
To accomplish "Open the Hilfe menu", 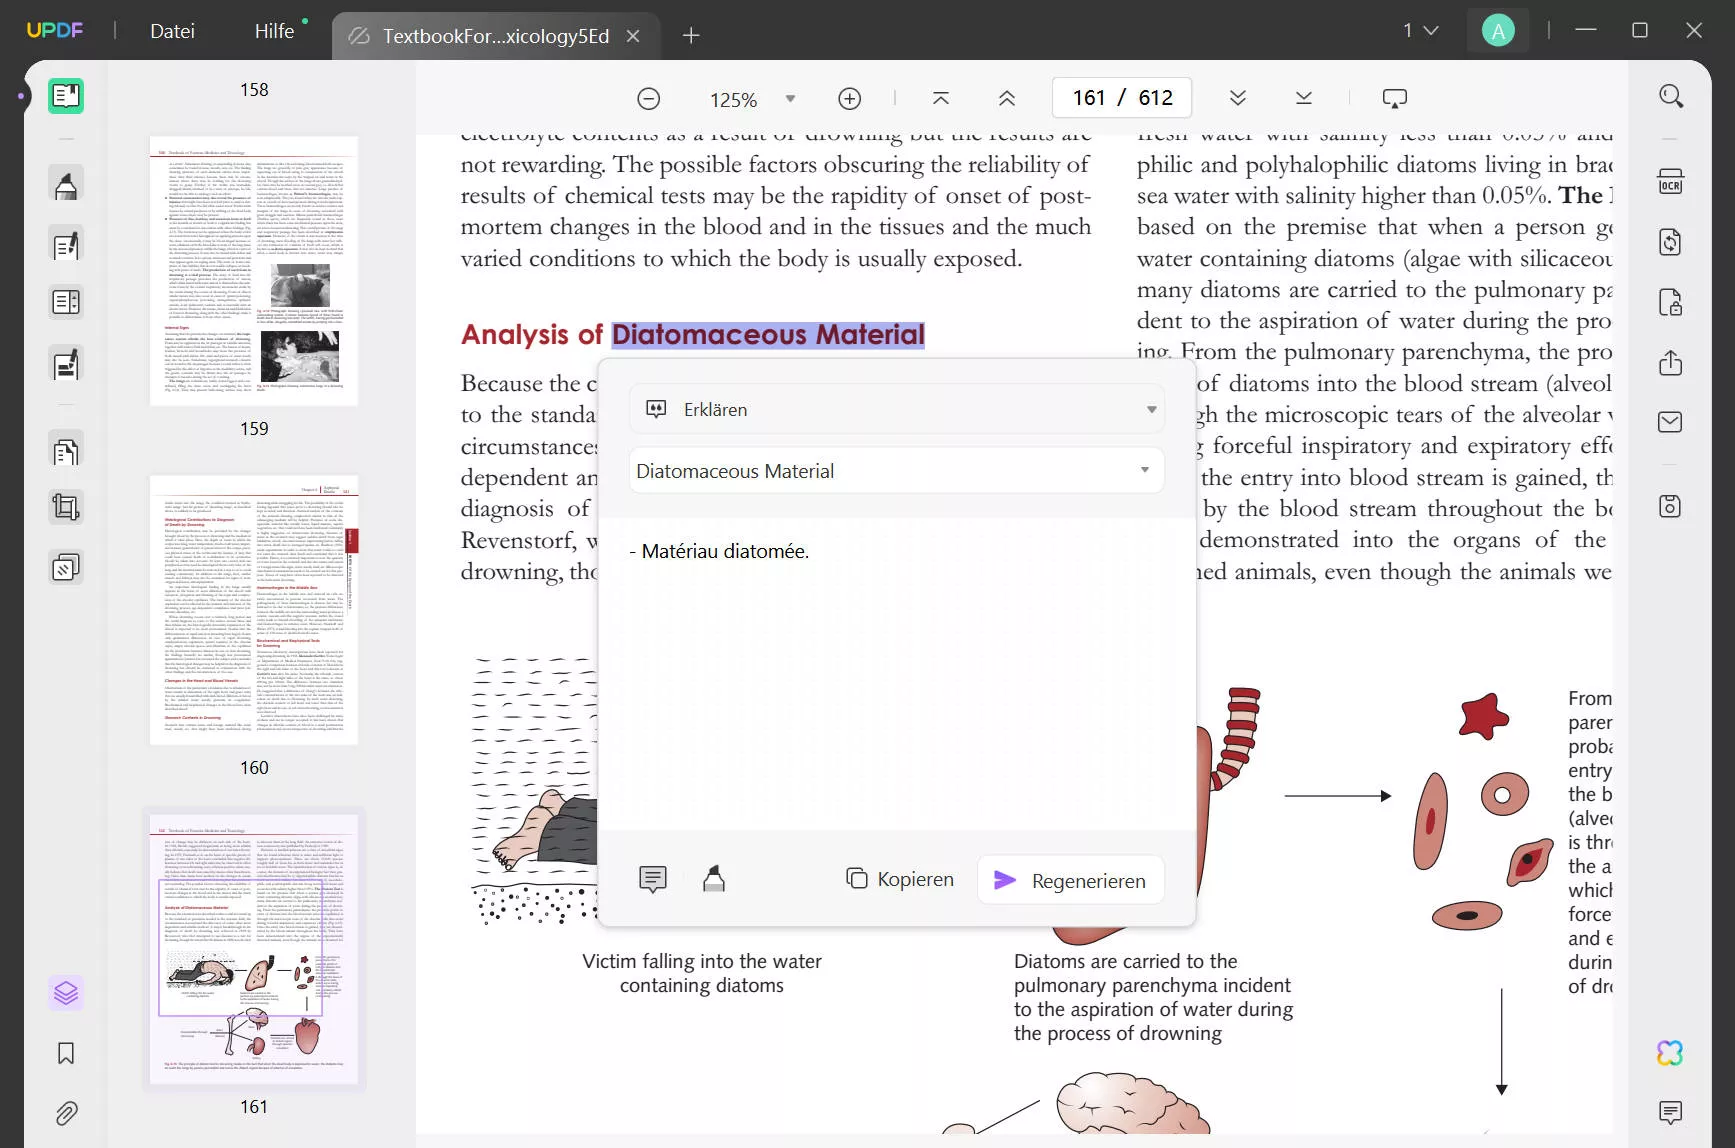I will click(x=274, y=31).
